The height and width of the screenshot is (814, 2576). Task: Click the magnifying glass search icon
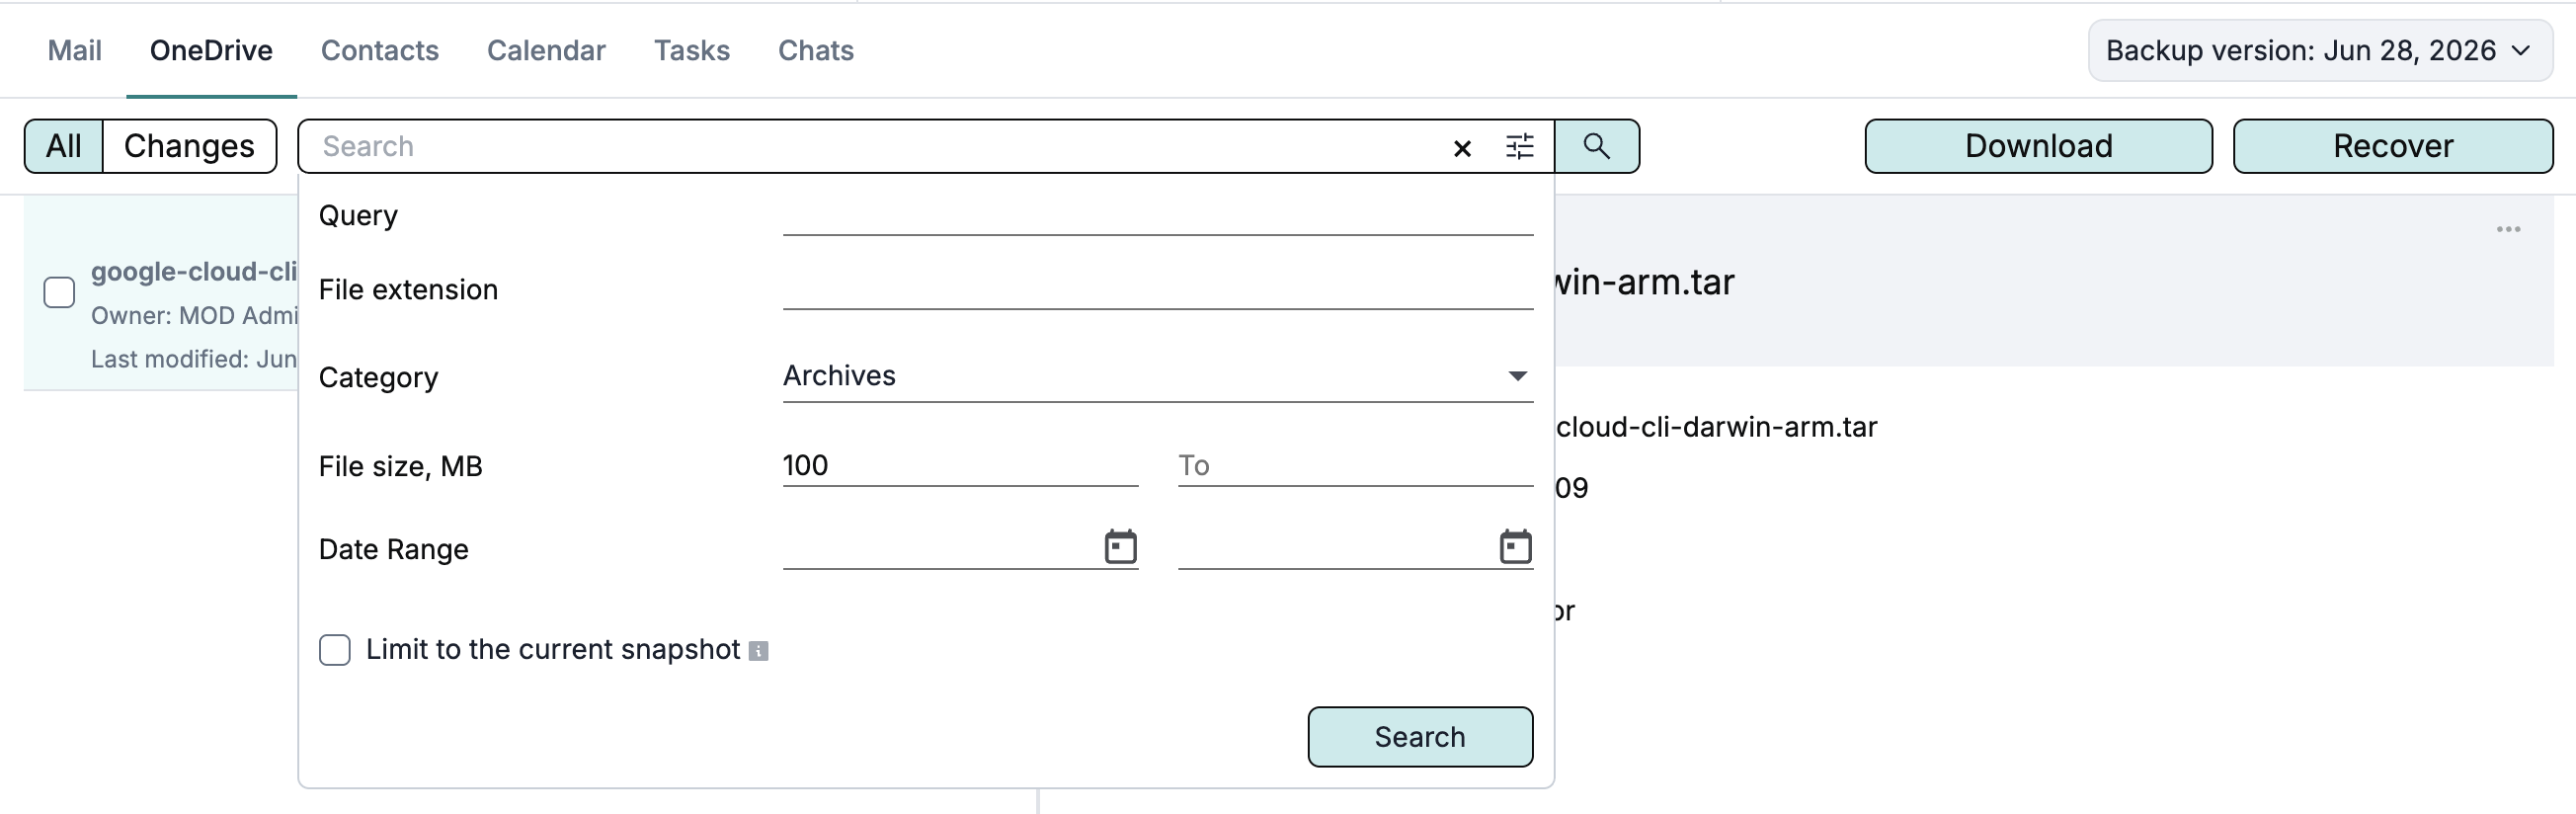pos(1597,146)
